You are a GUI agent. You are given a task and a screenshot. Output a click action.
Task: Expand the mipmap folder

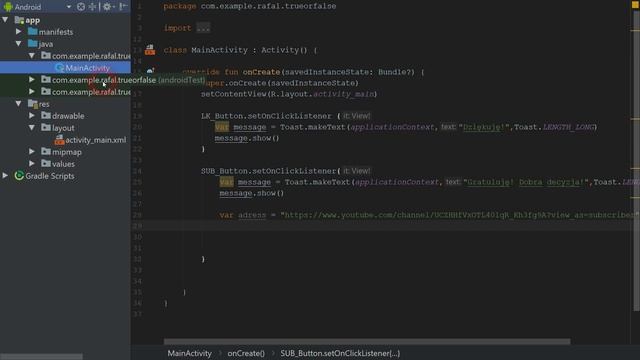point(31,151)
